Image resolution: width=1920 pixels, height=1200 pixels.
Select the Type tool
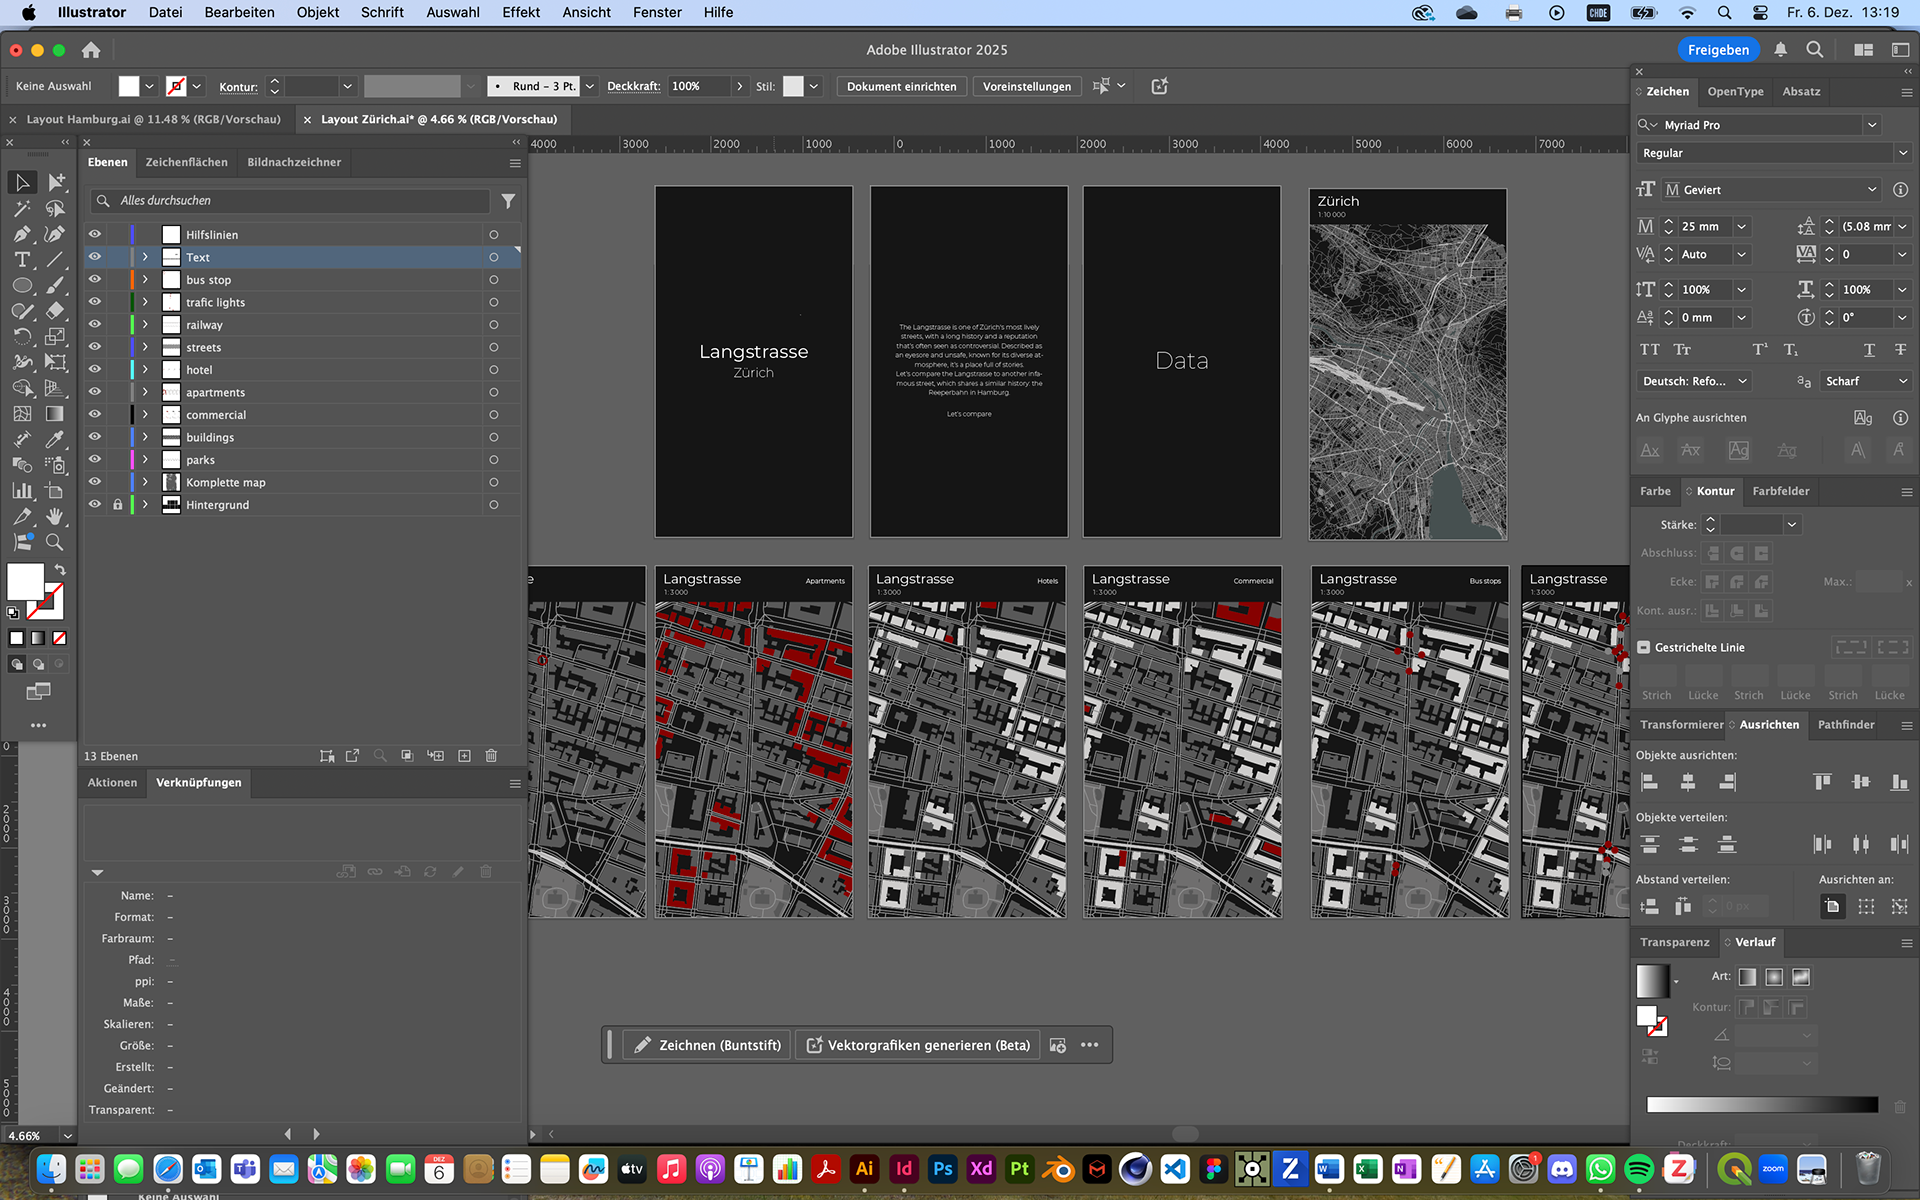(22, 260)
